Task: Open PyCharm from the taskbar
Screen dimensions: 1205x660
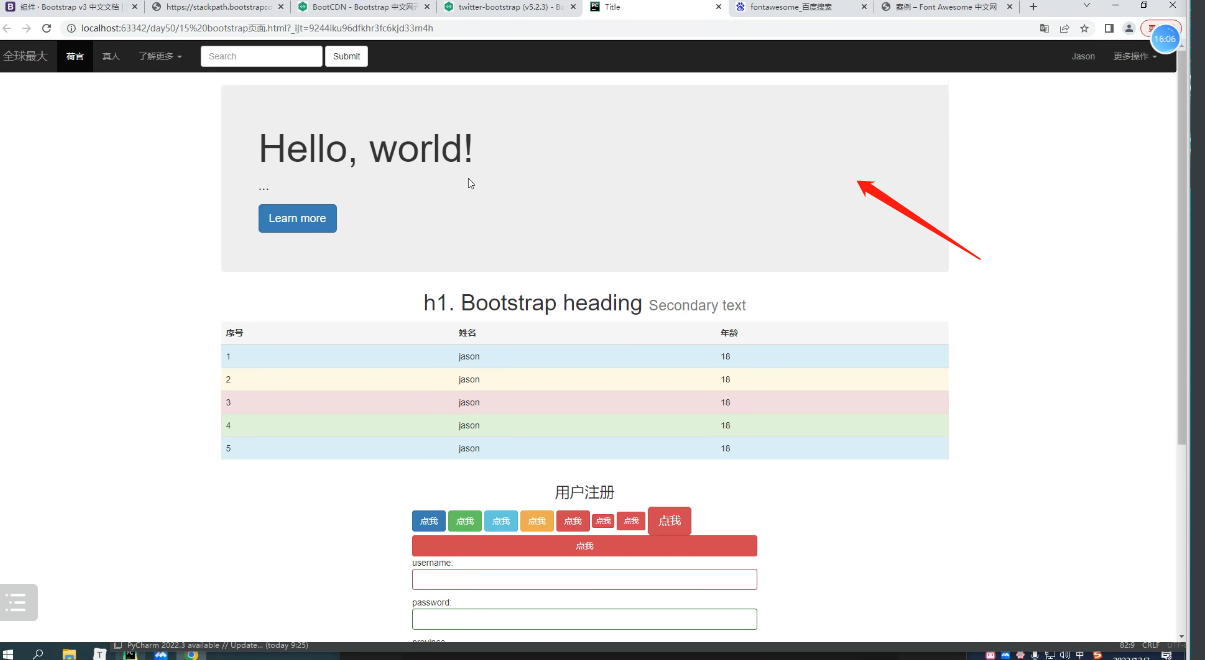Action: tap(130, 655)
